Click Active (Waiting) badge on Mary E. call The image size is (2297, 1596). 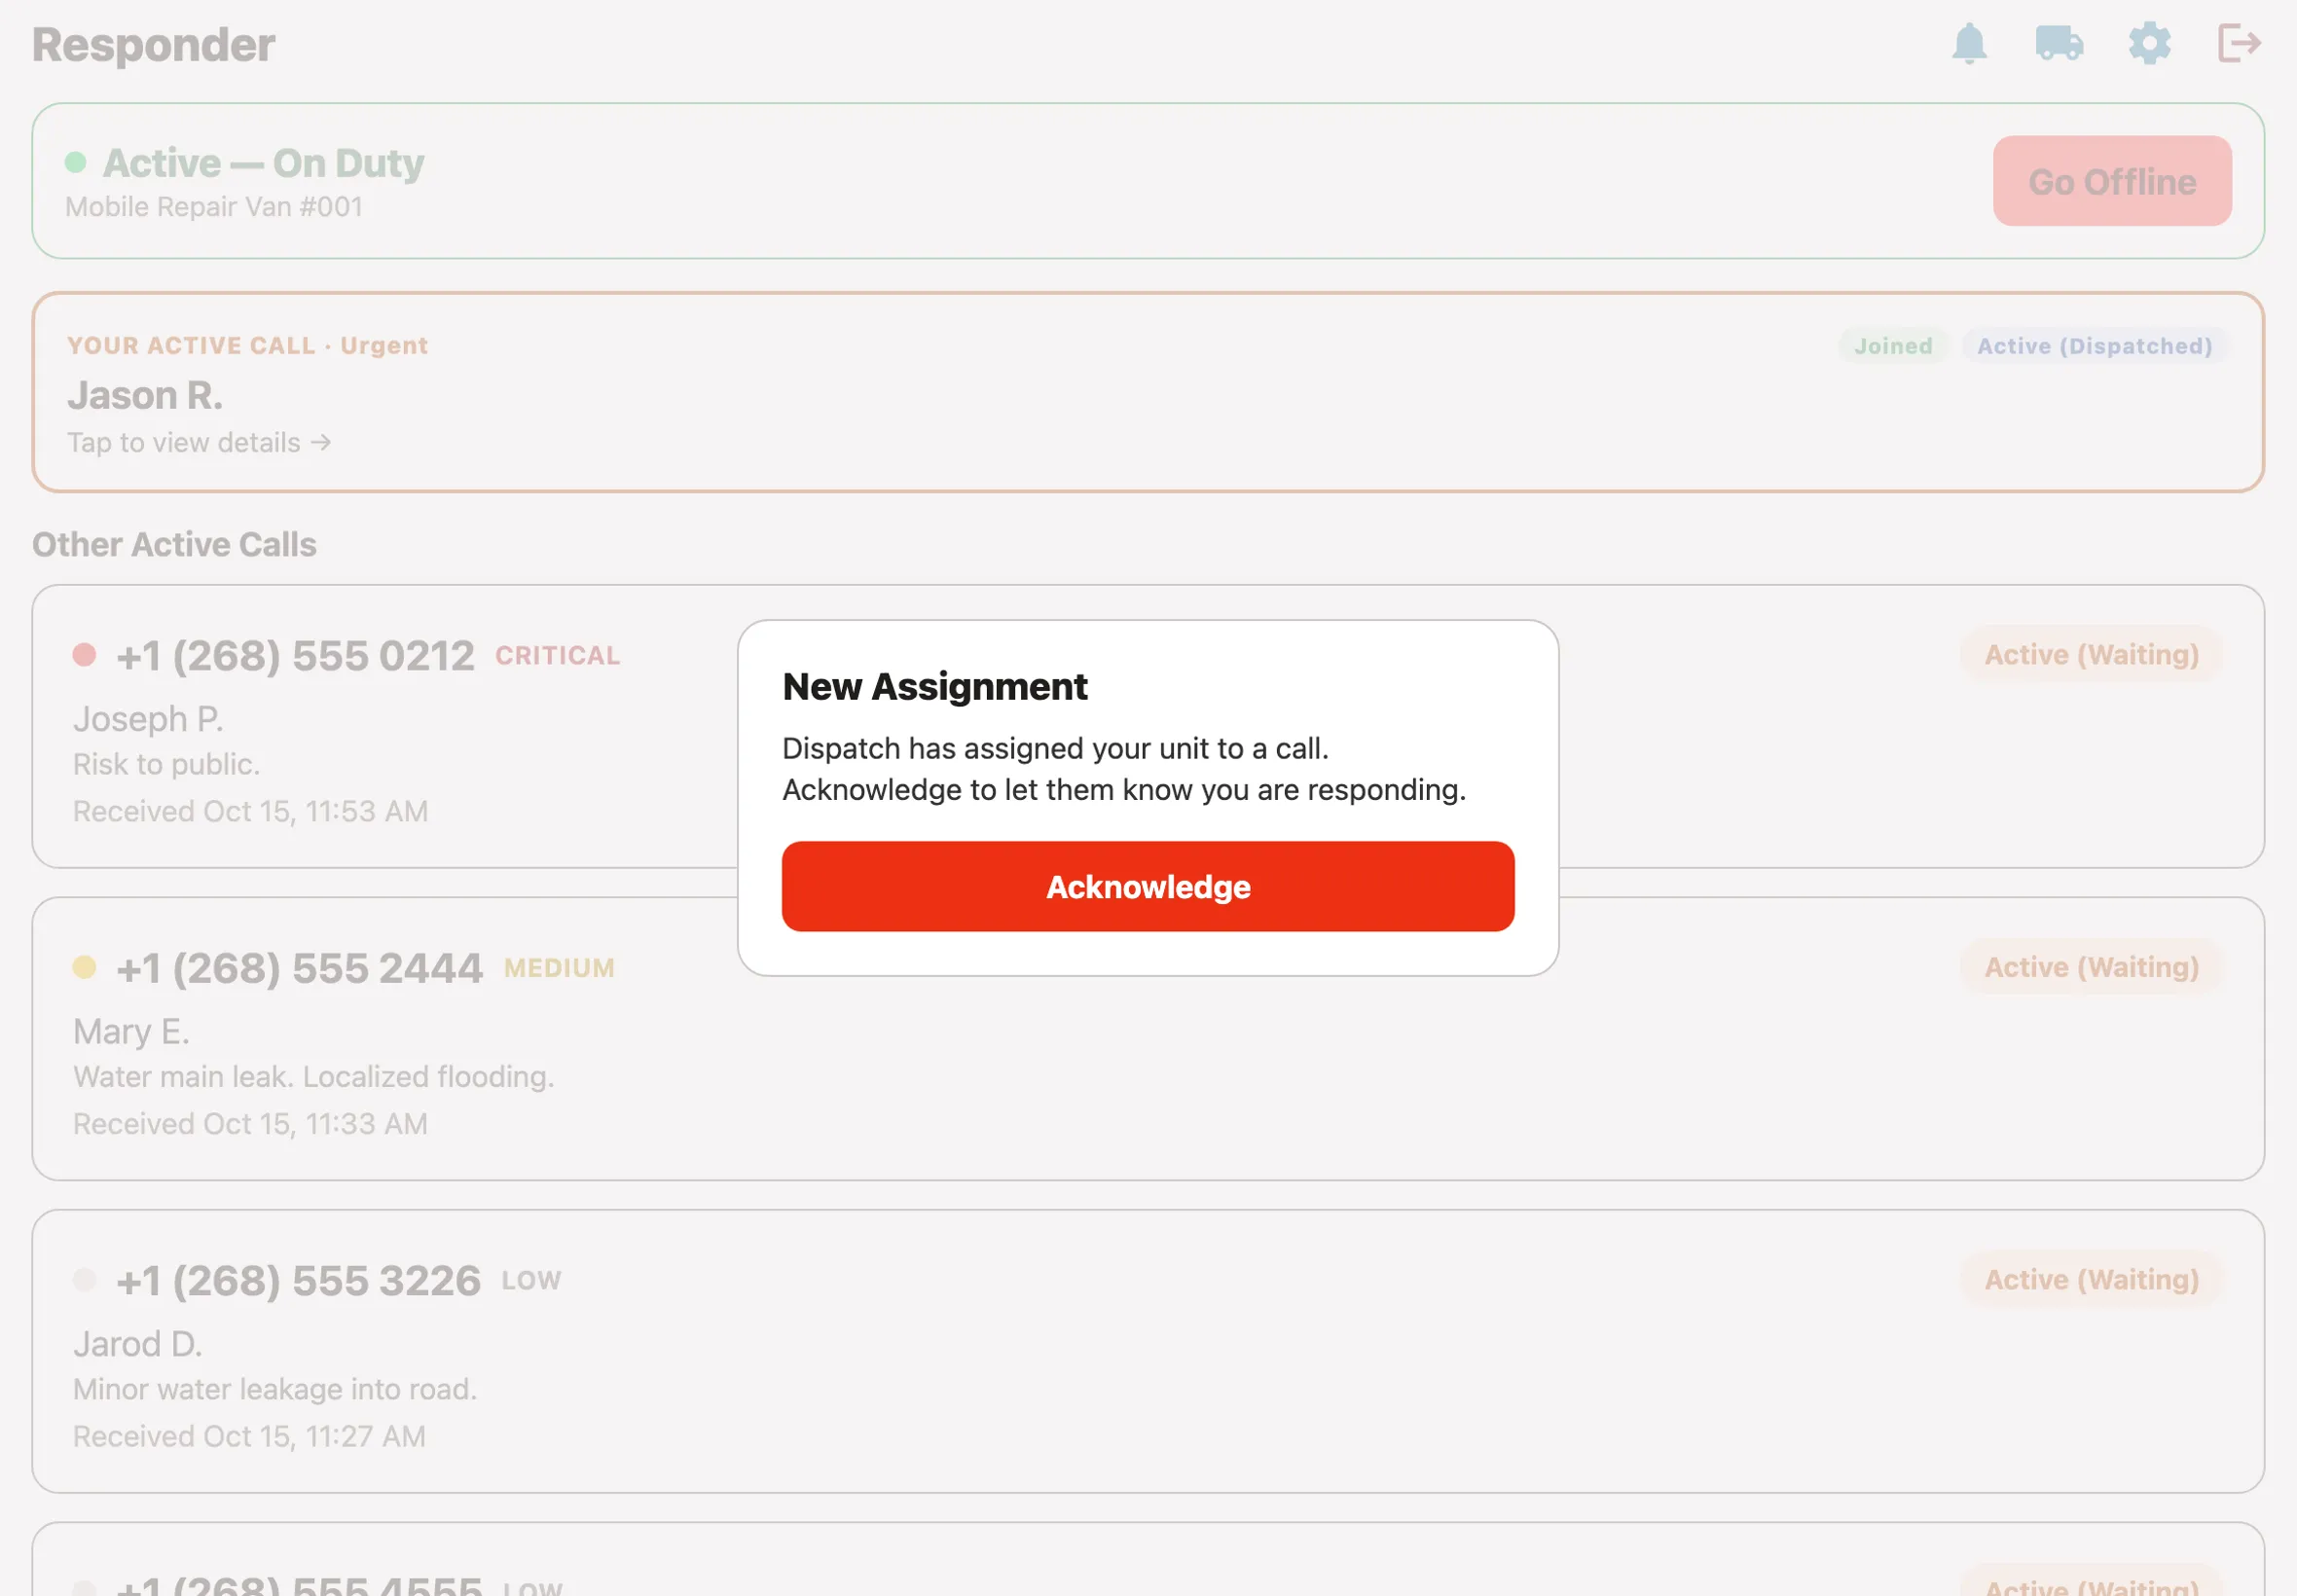[2091, 967]
